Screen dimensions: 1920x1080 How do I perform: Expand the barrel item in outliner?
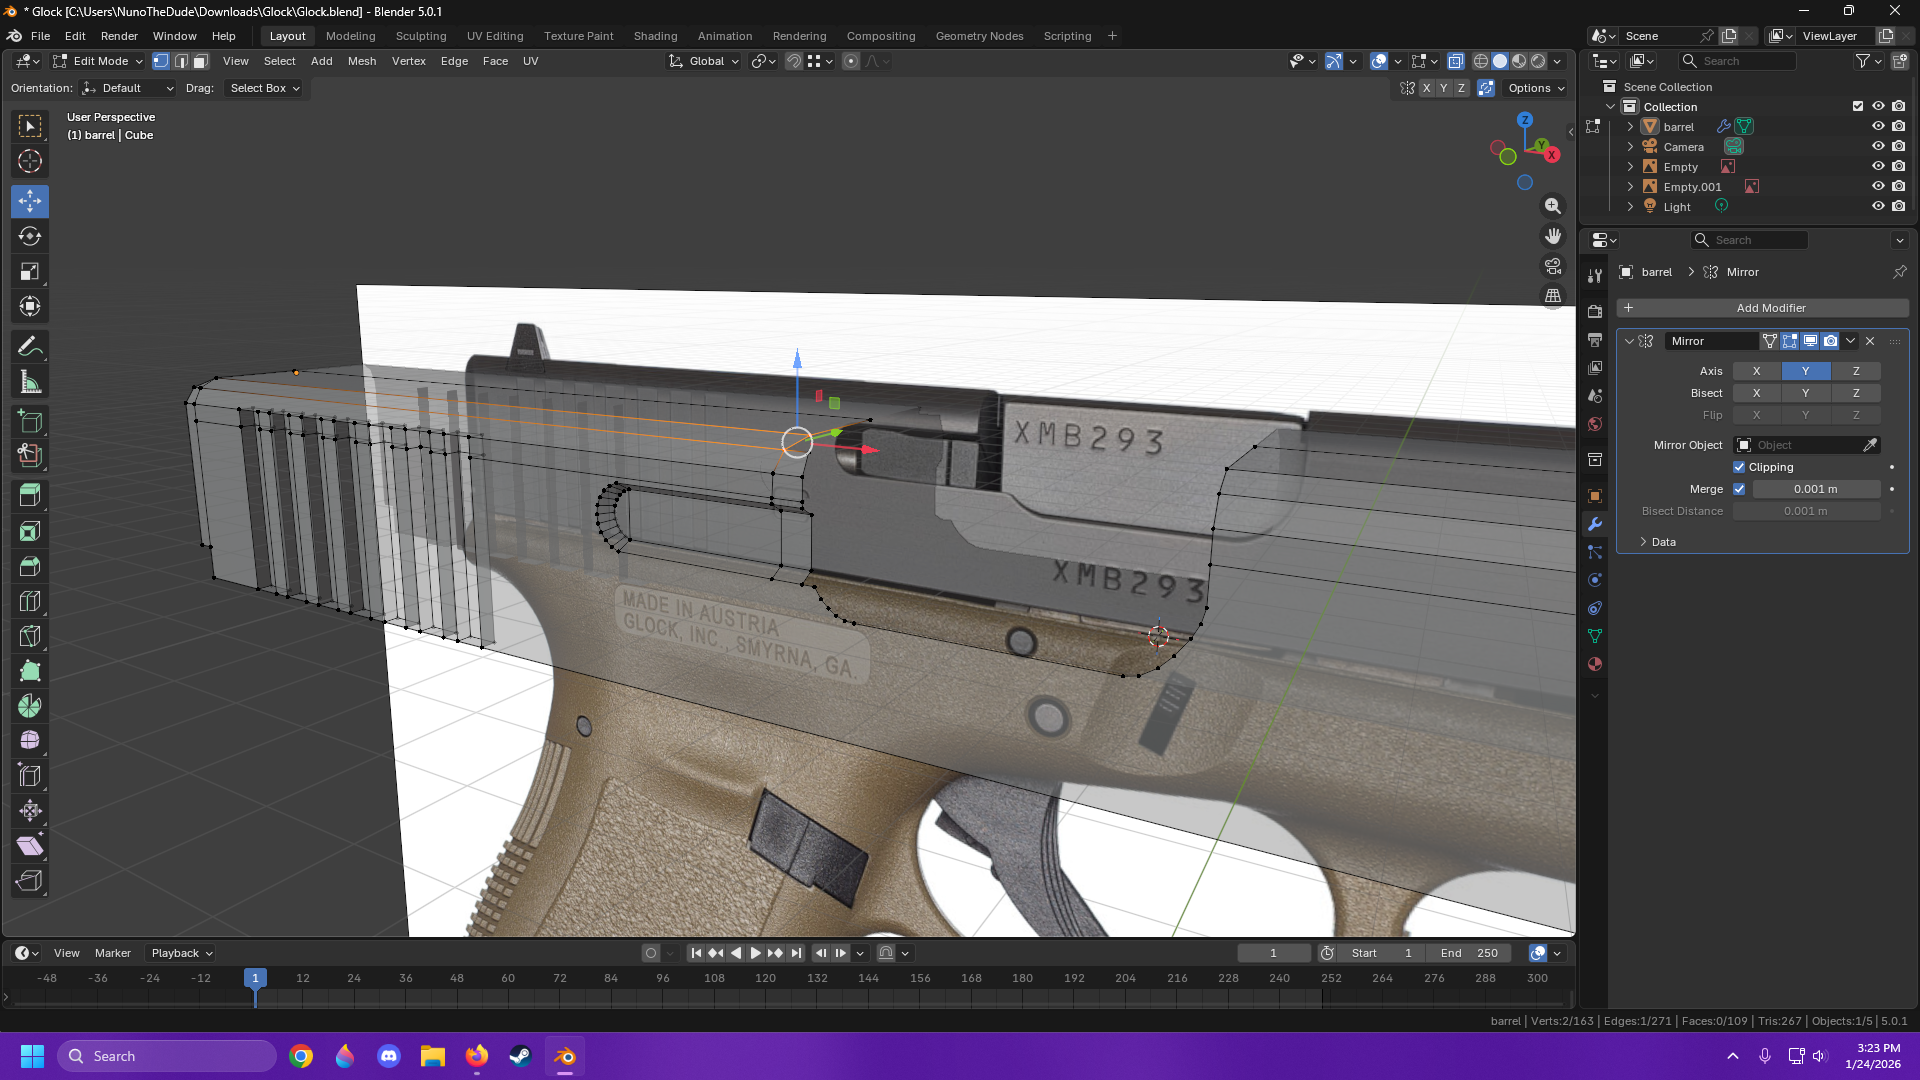click(x=1630, y=127)
